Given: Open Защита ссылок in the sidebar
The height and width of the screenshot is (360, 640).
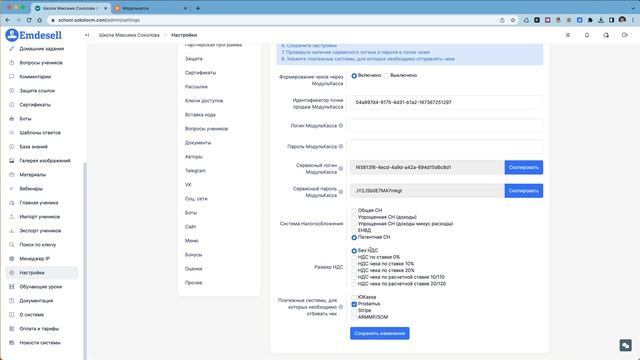Looking at the screenshot, I should click(37, 91).
